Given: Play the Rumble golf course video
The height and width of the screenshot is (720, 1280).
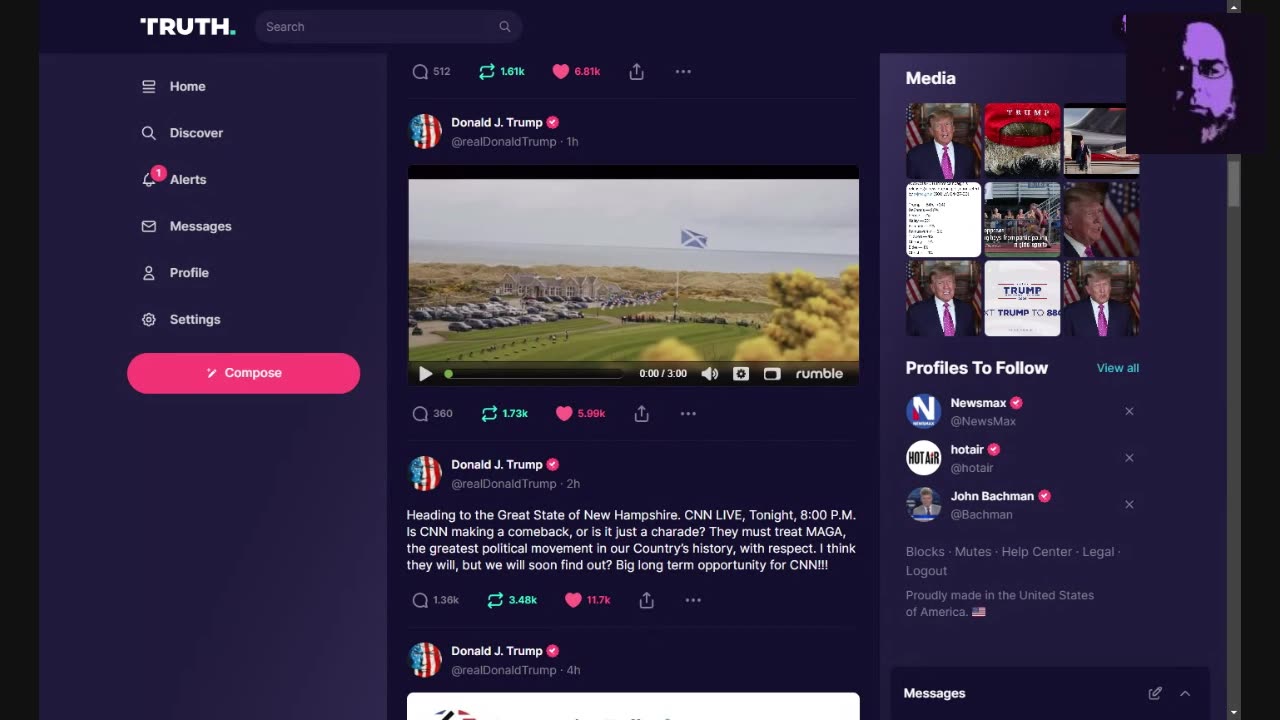Looking at the screenshot, I should tap(425, 374).
